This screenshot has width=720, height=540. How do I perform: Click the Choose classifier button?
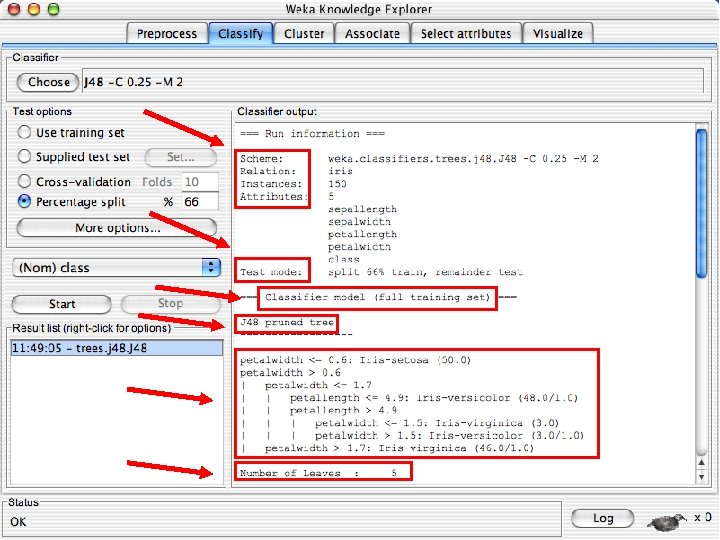pos(48,82)
